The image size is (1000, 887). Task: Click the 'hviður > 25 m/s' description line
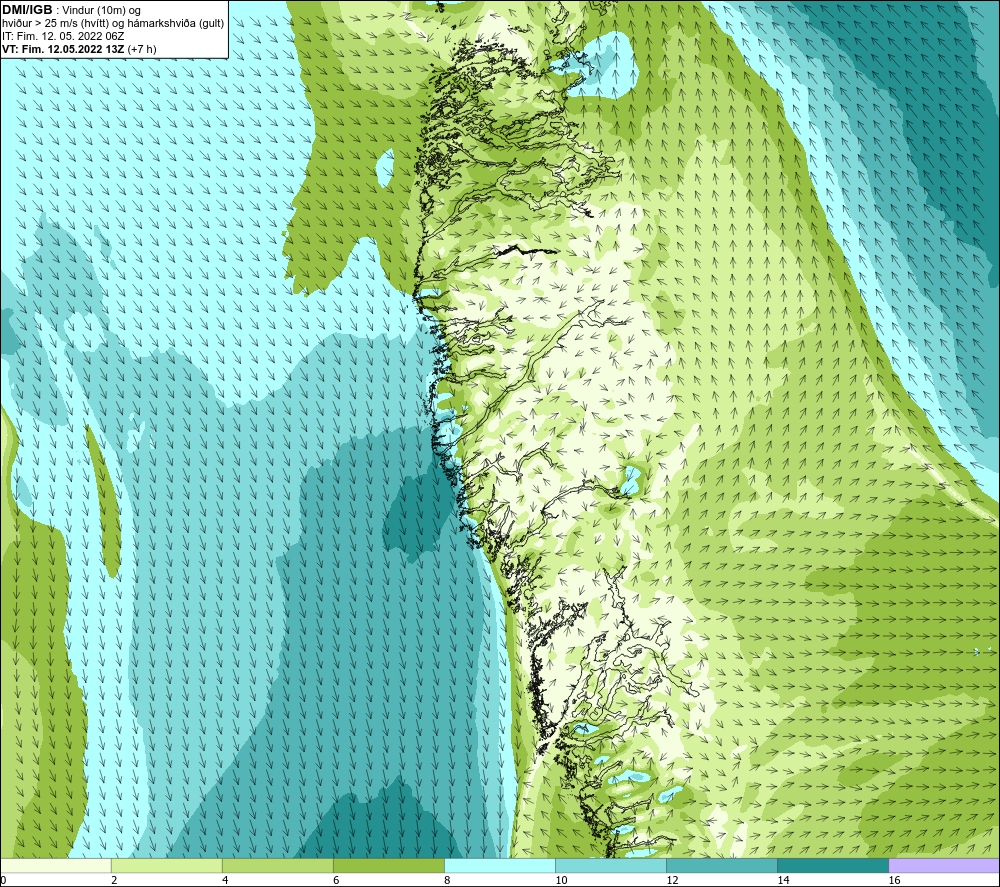coord(113,24)
